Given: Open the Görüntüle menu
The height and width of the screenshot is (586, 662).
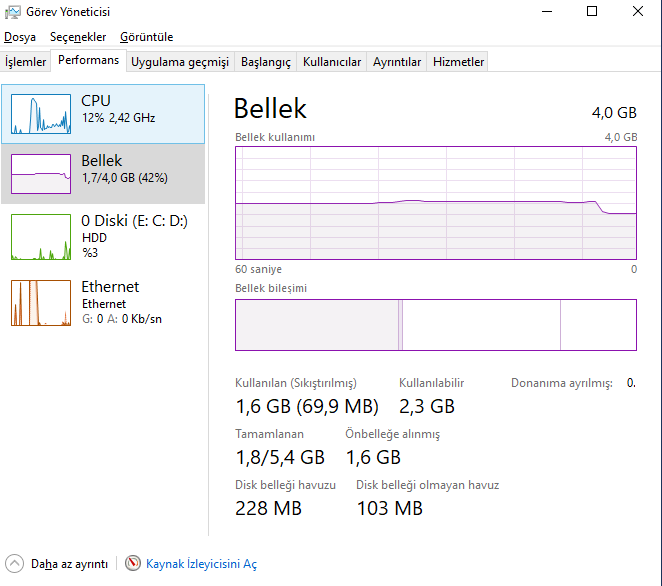Looking at the screenshot, I should click(x=146, y=37).
